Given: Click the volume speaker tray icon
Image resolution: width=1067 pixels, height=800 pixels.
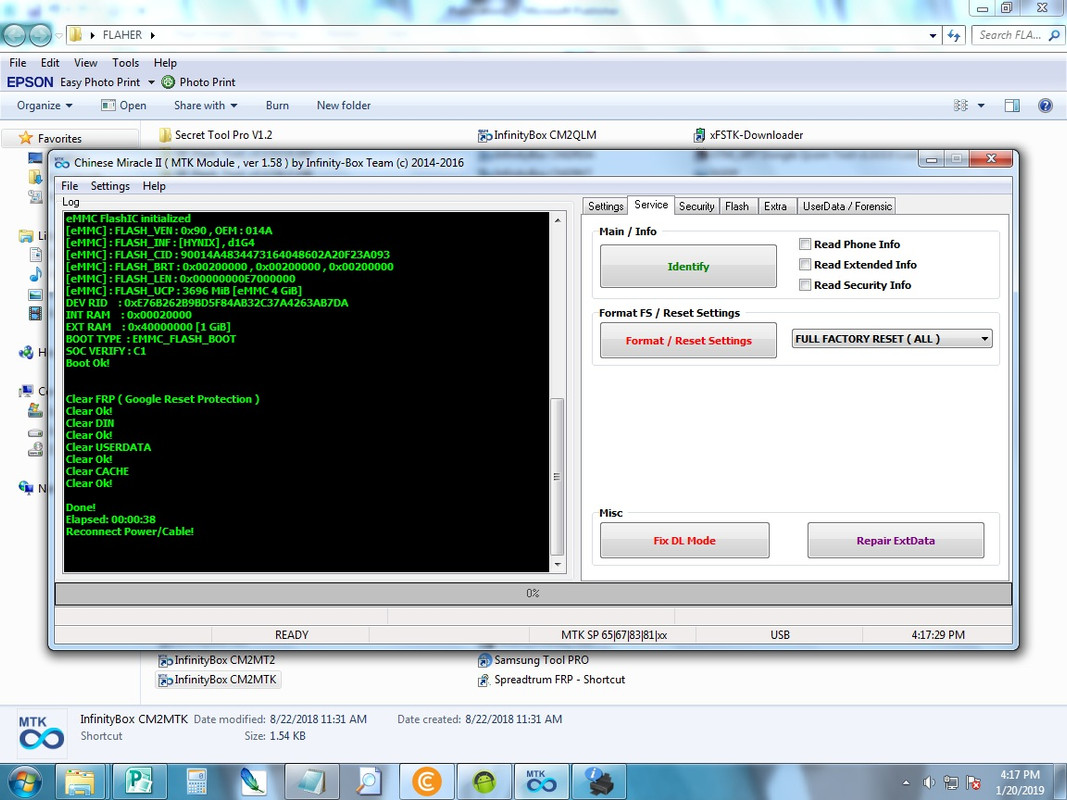Looking at the screenshot, I should click(929, 783).
